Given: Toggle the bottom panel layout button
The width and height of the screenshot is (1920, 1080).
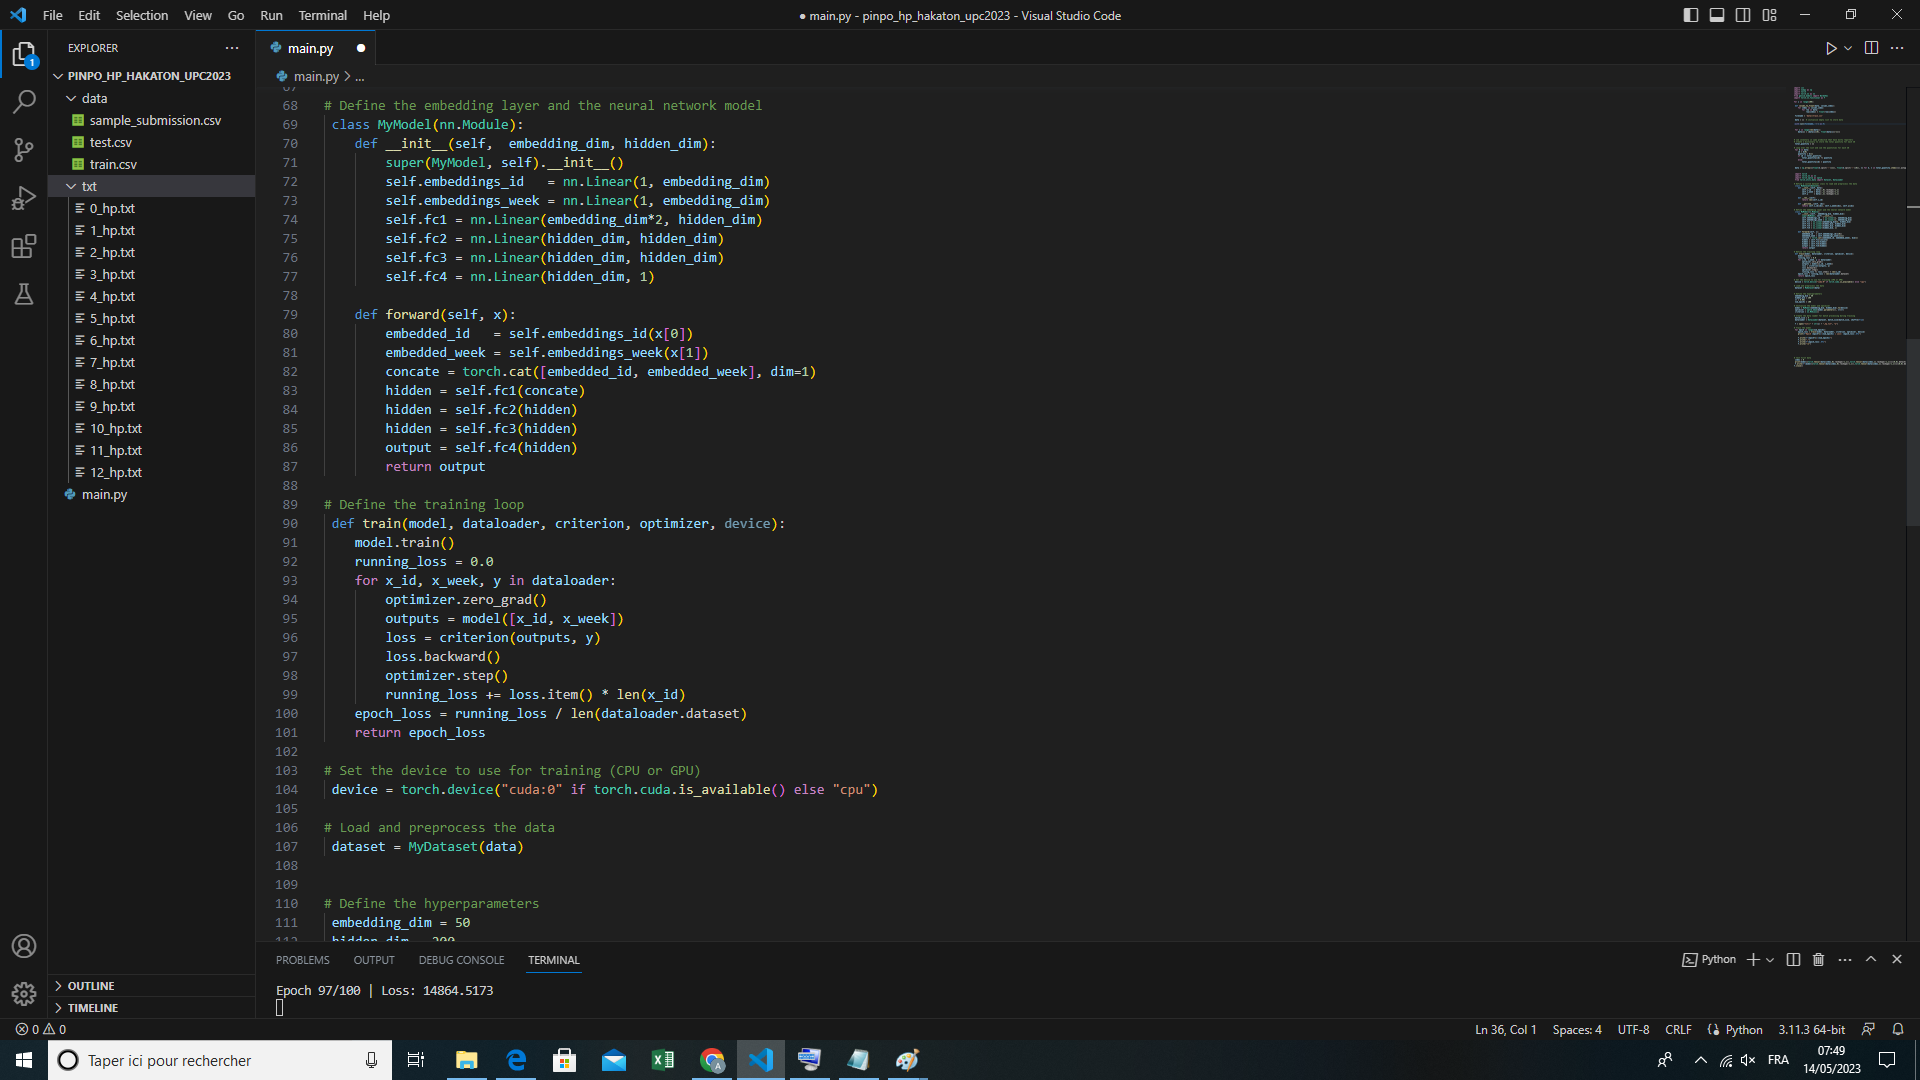Looking at the screenshot, I should pyautogui.click(x=1717, y=15).
